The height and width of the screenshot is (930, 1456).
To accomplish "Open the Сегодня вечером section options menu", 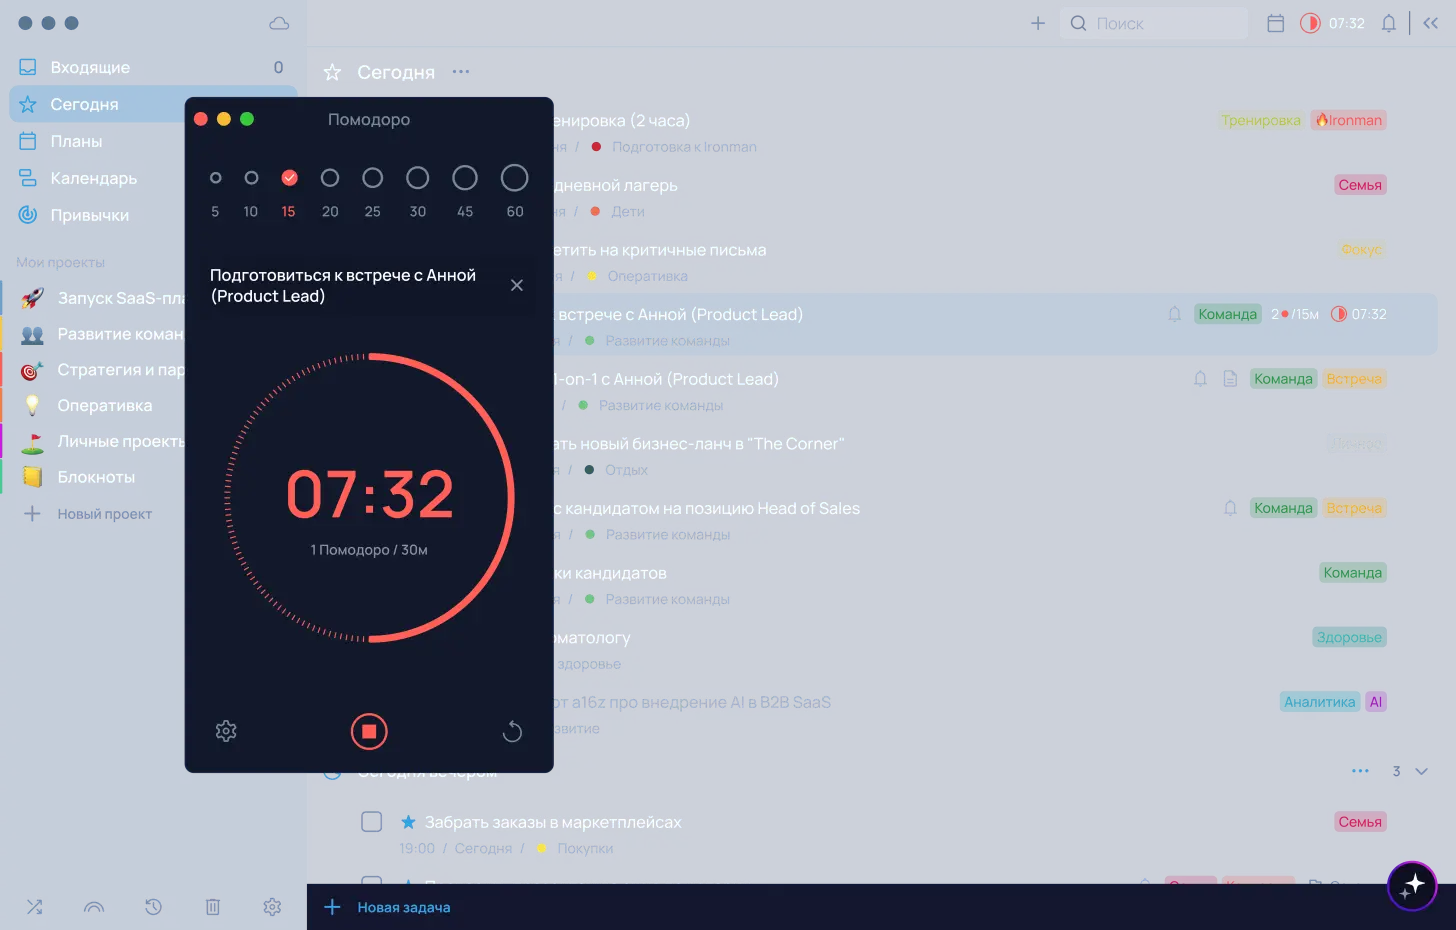I will pos(1360,771).
